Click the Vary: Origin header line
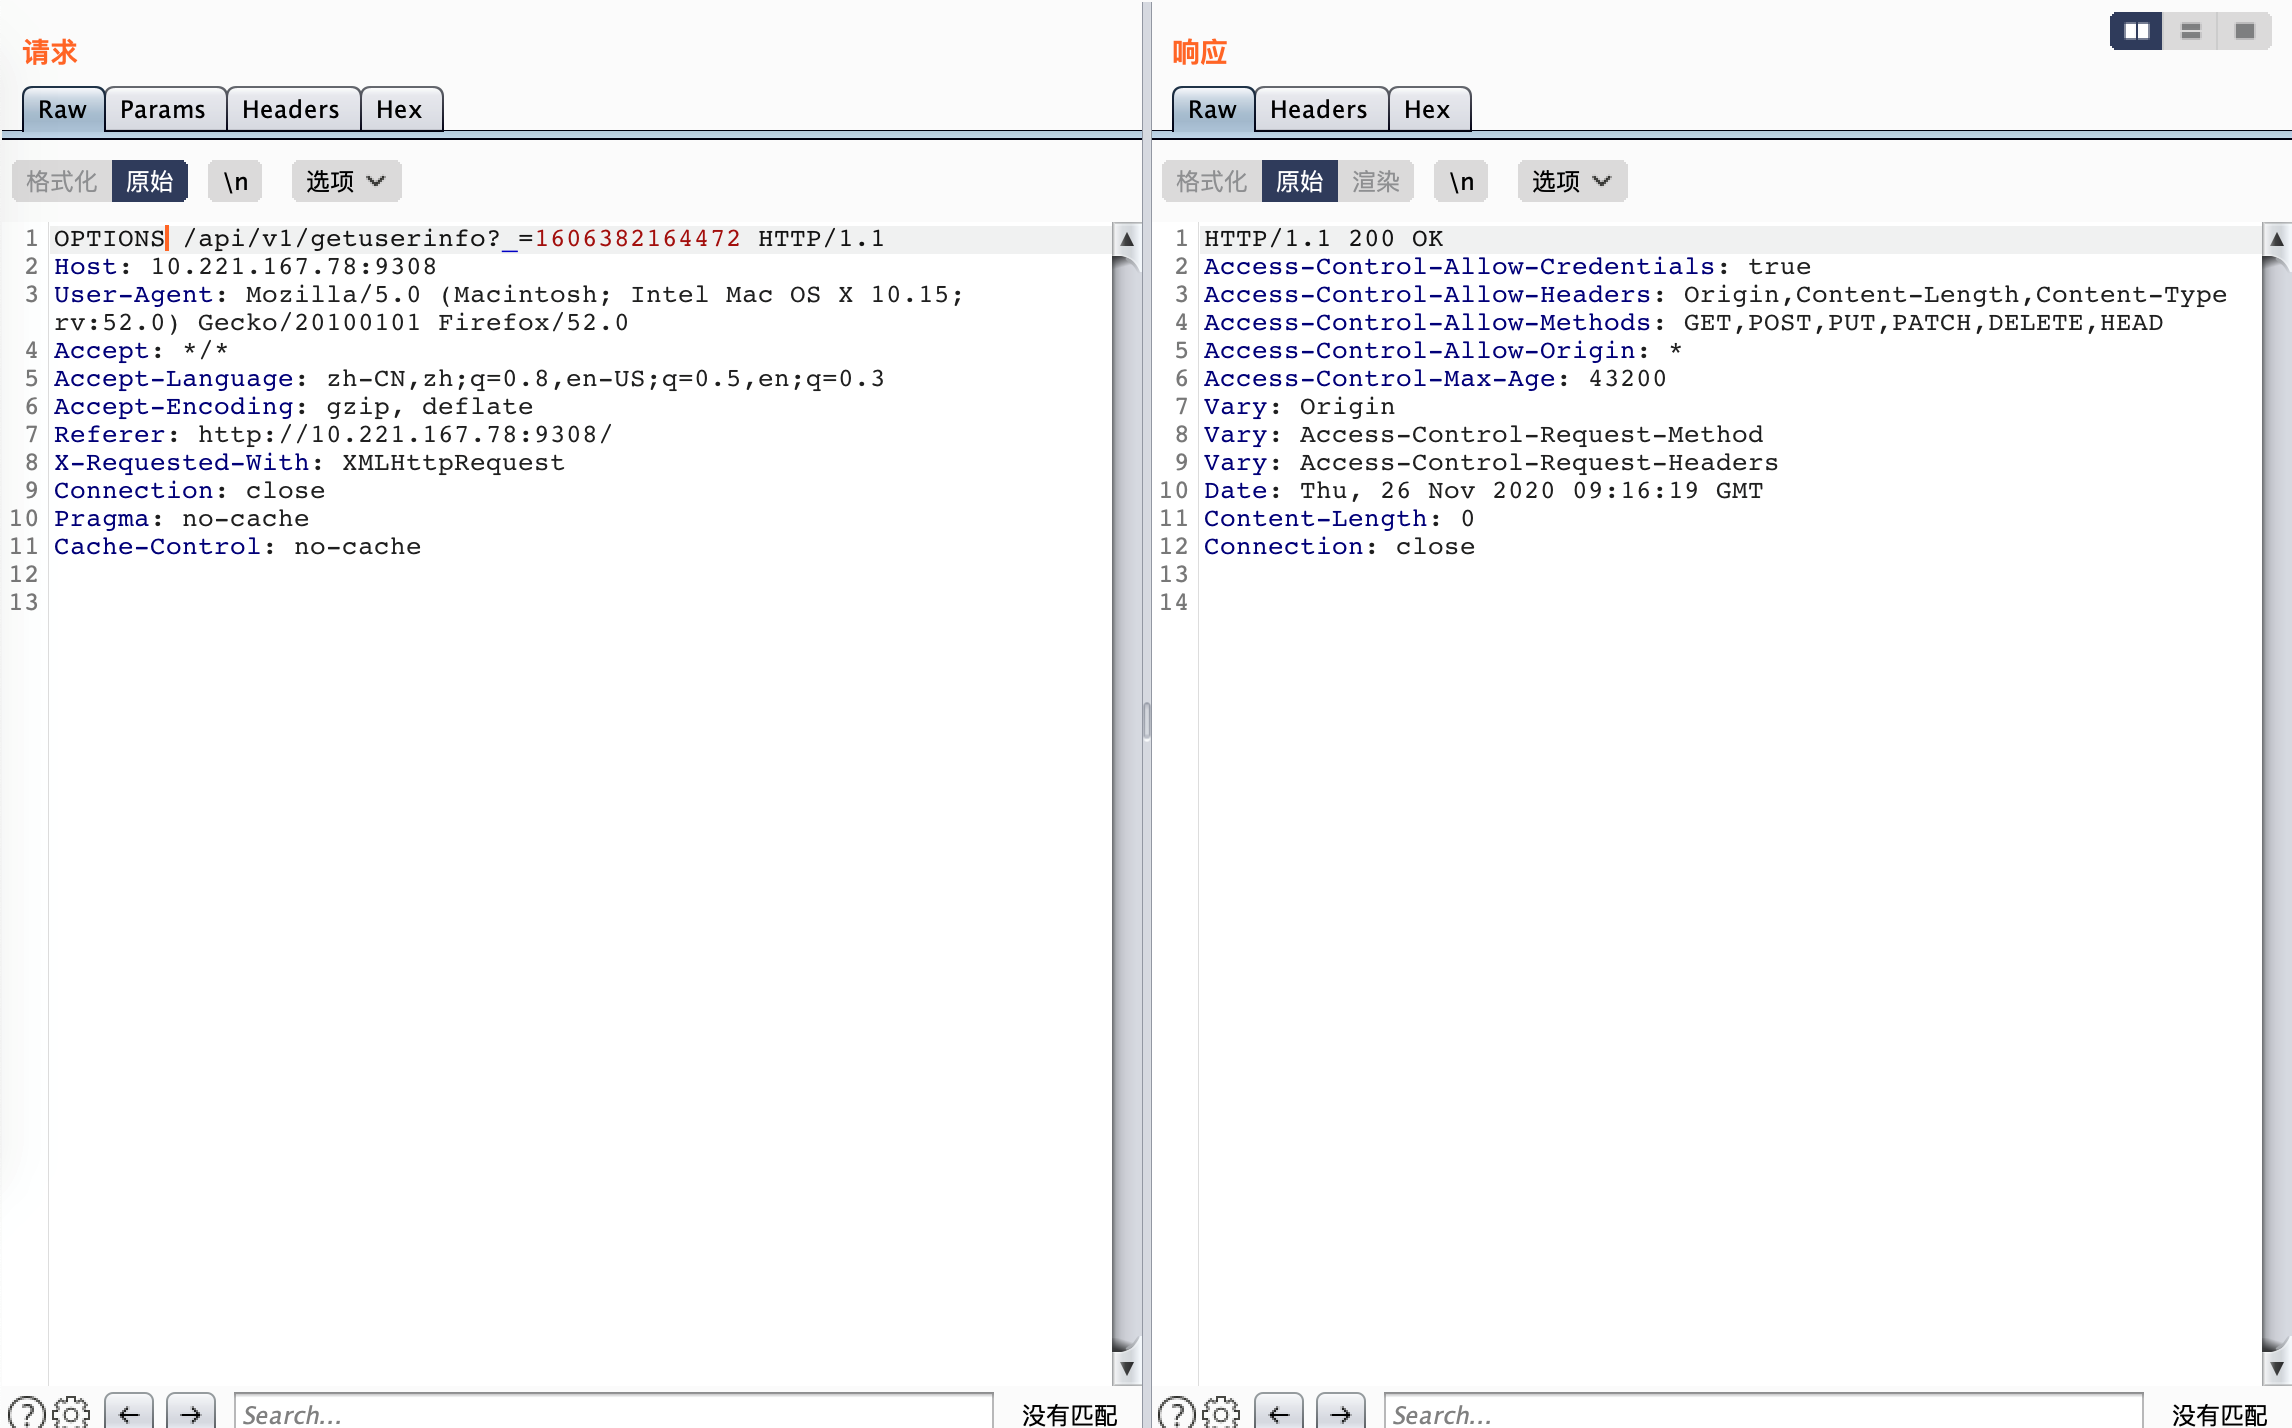The height and width of the screenshot is (1428, 2292). (1299, 407)
